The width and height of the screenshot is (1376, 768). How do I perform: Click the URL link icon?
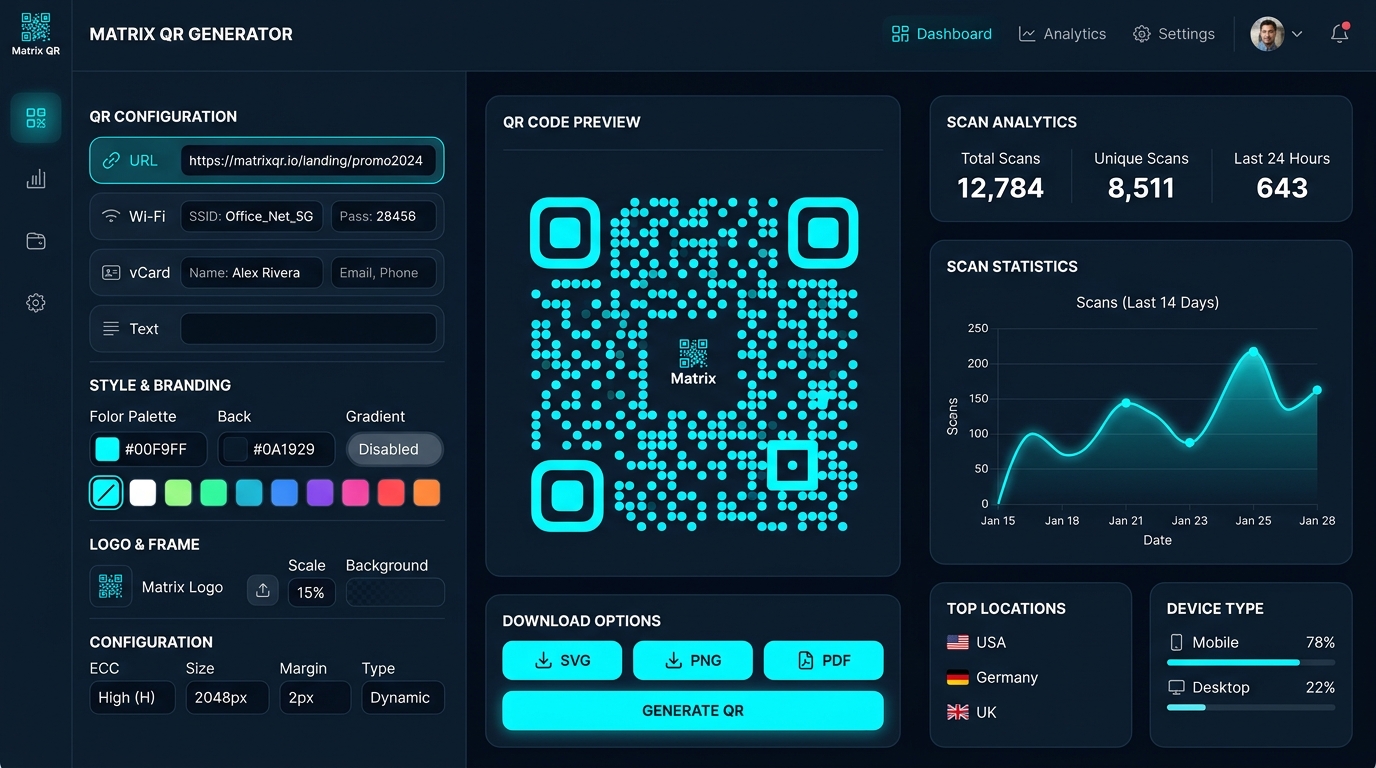[112, 160]
